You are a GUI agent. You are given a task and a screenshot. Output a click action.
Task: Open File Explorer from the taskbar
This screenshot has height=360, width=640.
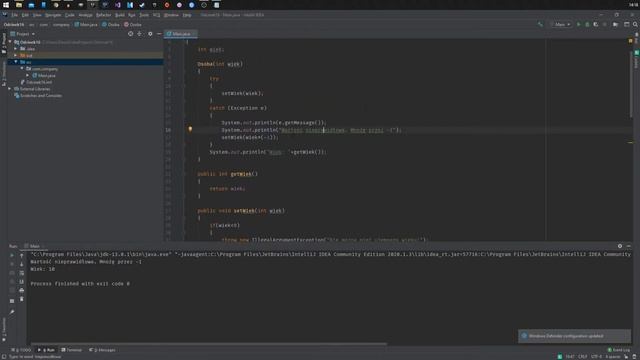coord(19,5)
